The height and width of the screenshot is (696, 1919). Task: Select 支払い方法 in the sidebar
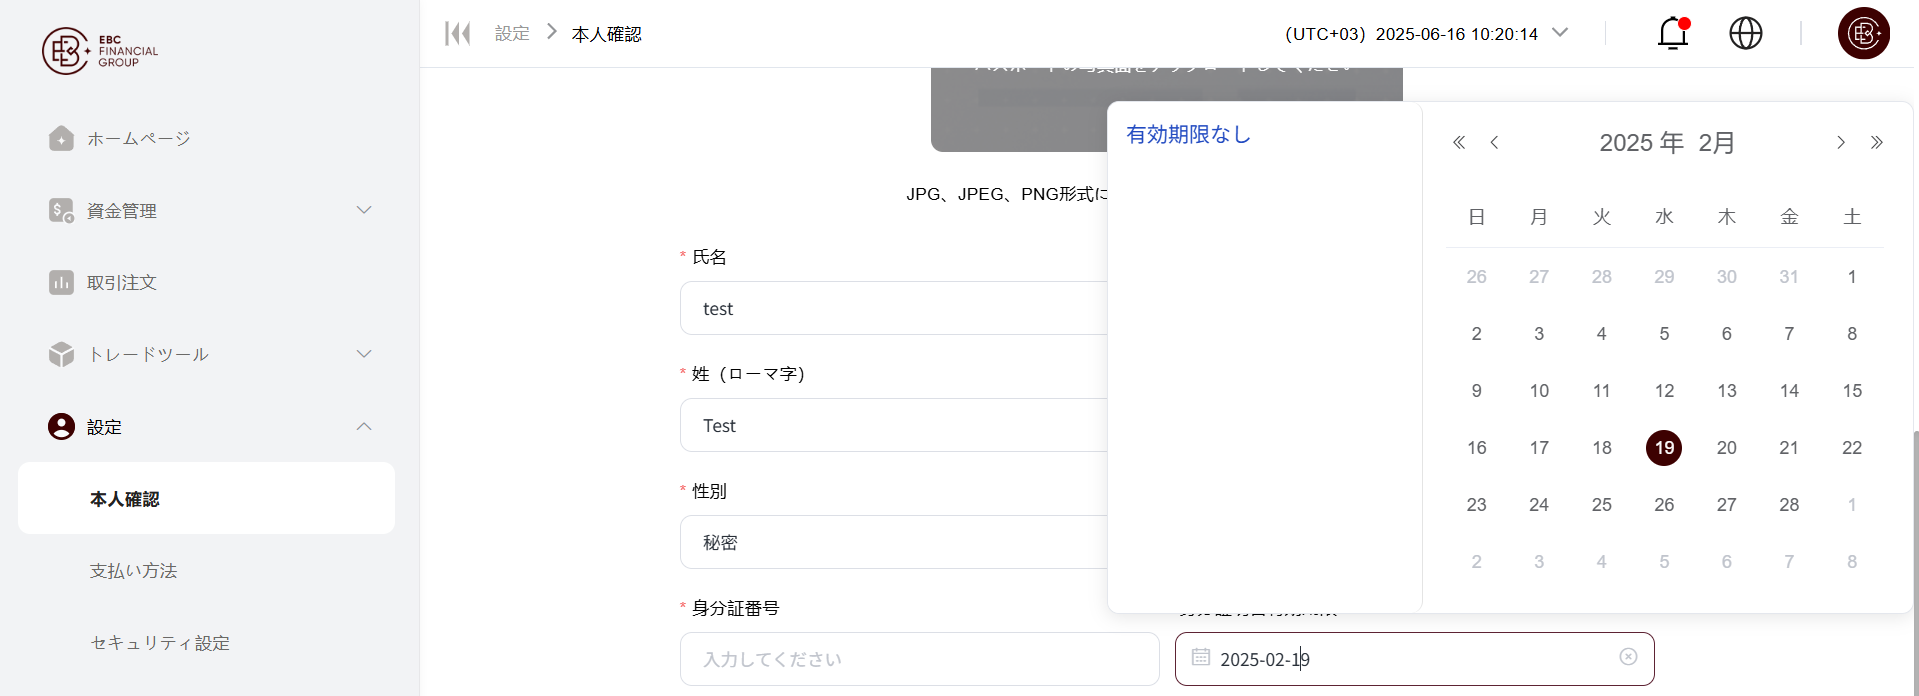pos(133,571)
